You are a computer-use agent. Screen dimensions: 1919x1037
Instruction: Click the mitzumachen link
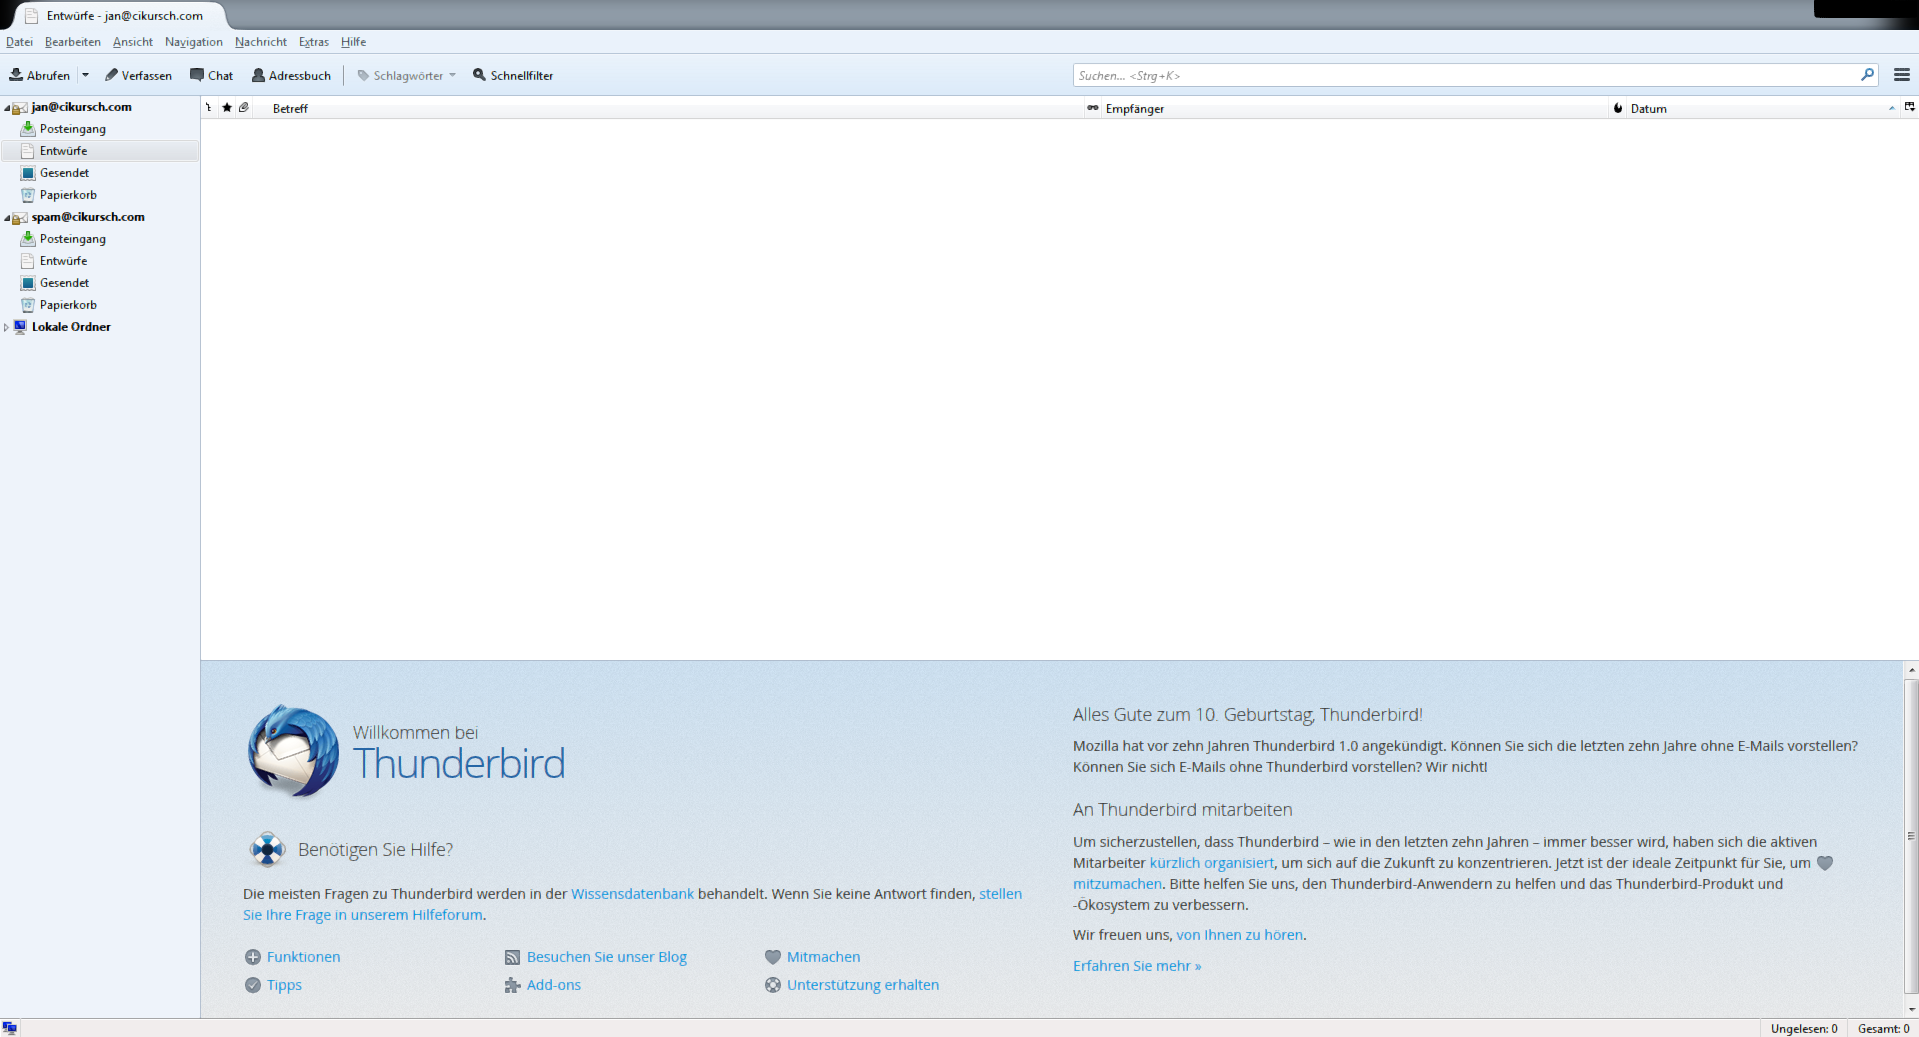click(1117, 884)
